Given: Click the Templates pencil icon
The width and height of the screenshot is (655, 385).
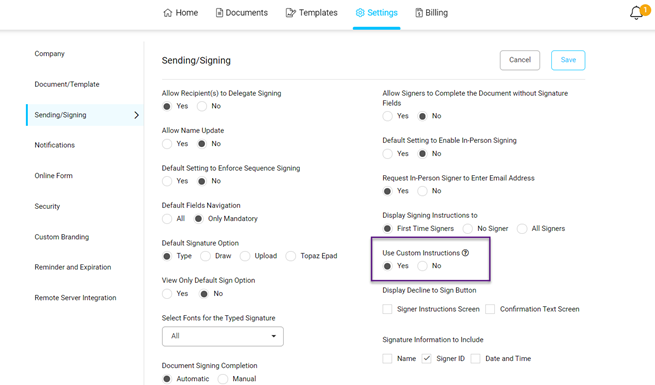Looking at the screenshot, I should (290, 13).
